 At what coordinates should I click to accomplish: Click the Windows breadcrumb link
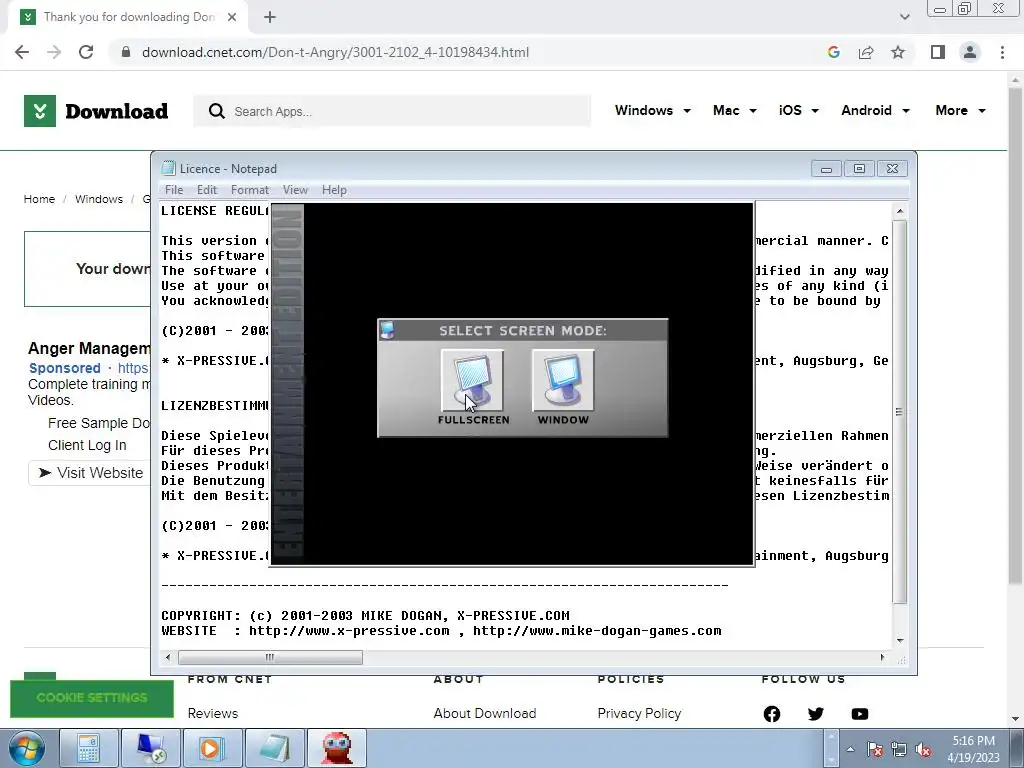99,199
